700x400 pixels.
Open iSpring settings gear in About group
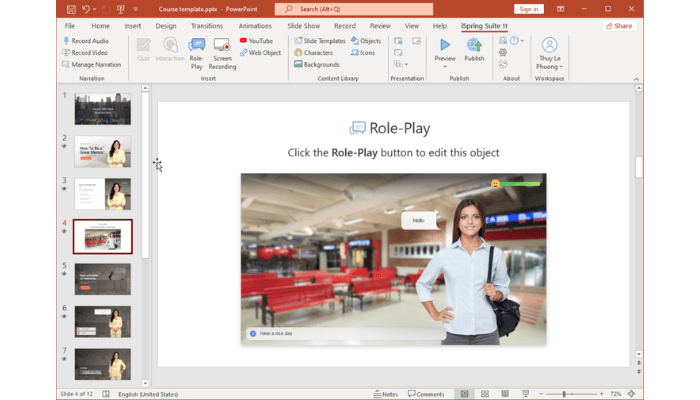[x=503, y=53]
